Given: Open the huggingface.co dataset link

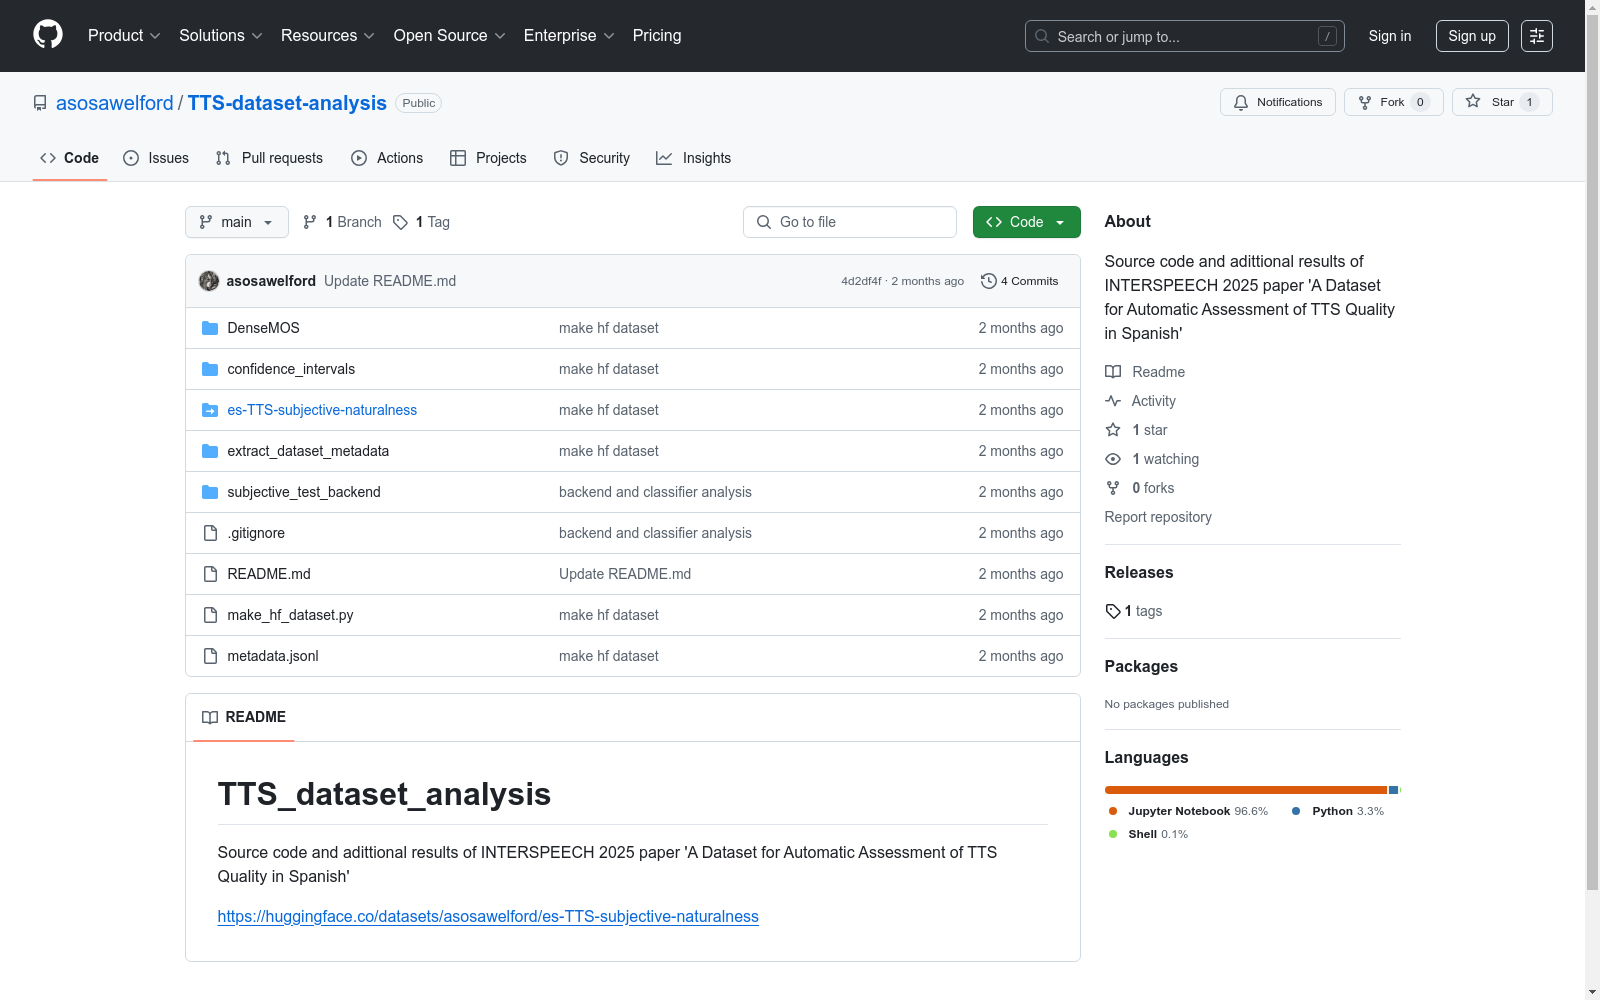Looking at the screenshot, I should pos(488,916).
